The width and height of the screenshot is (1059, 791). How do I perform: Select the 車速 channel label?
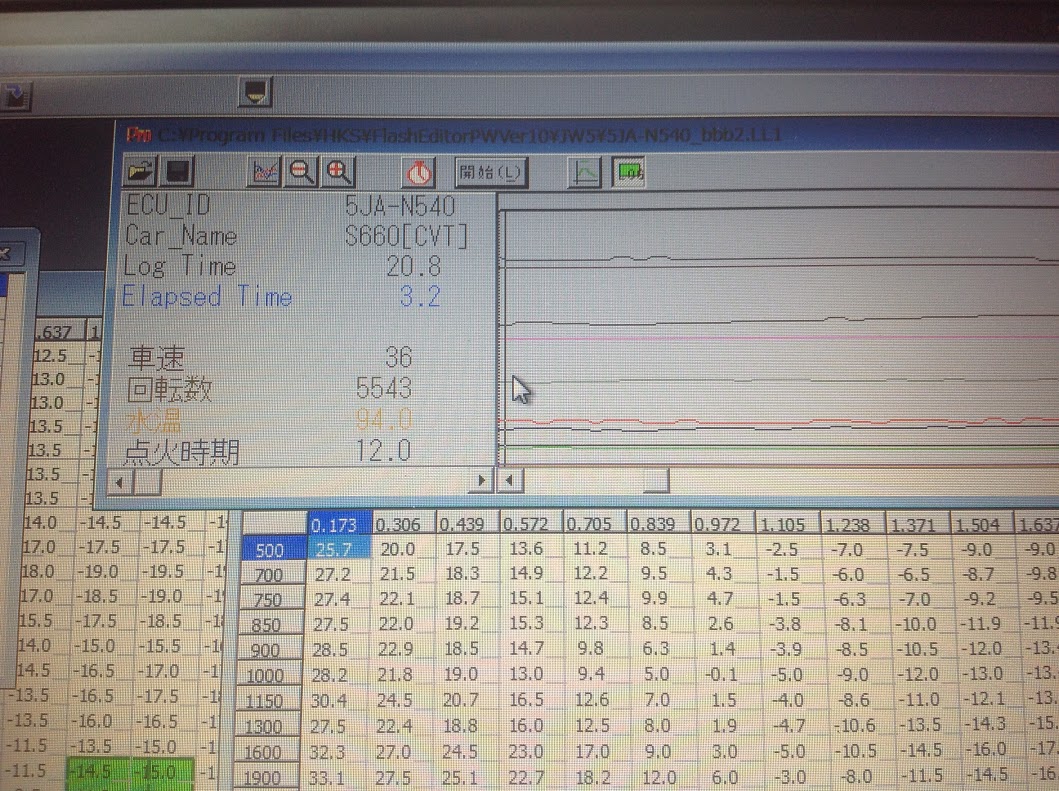pyautogui.click(x=156, y=357)
